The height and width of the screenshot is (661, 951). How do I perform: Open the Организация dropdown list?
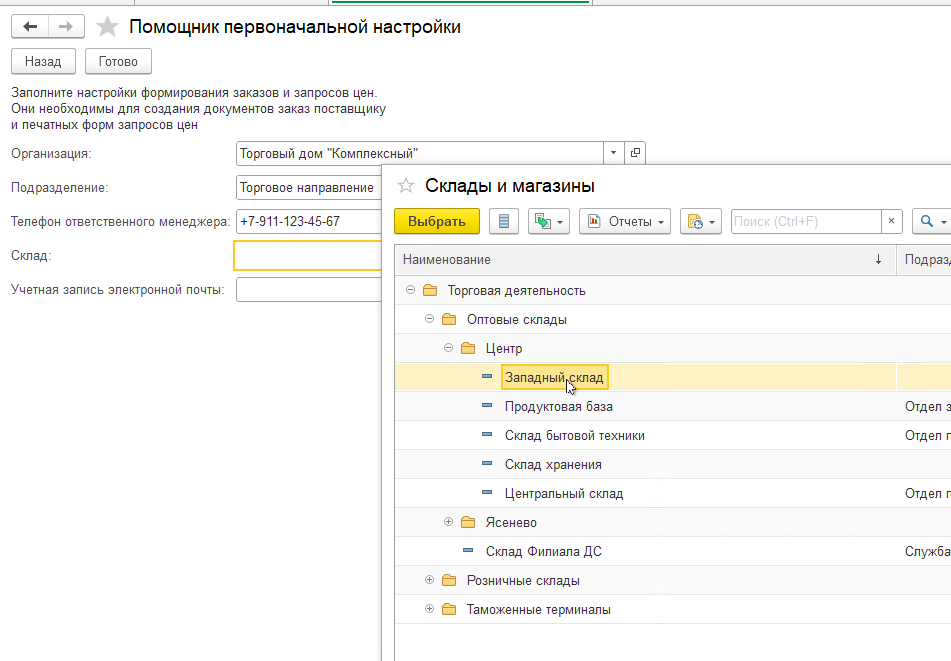[x=613, y=153]
